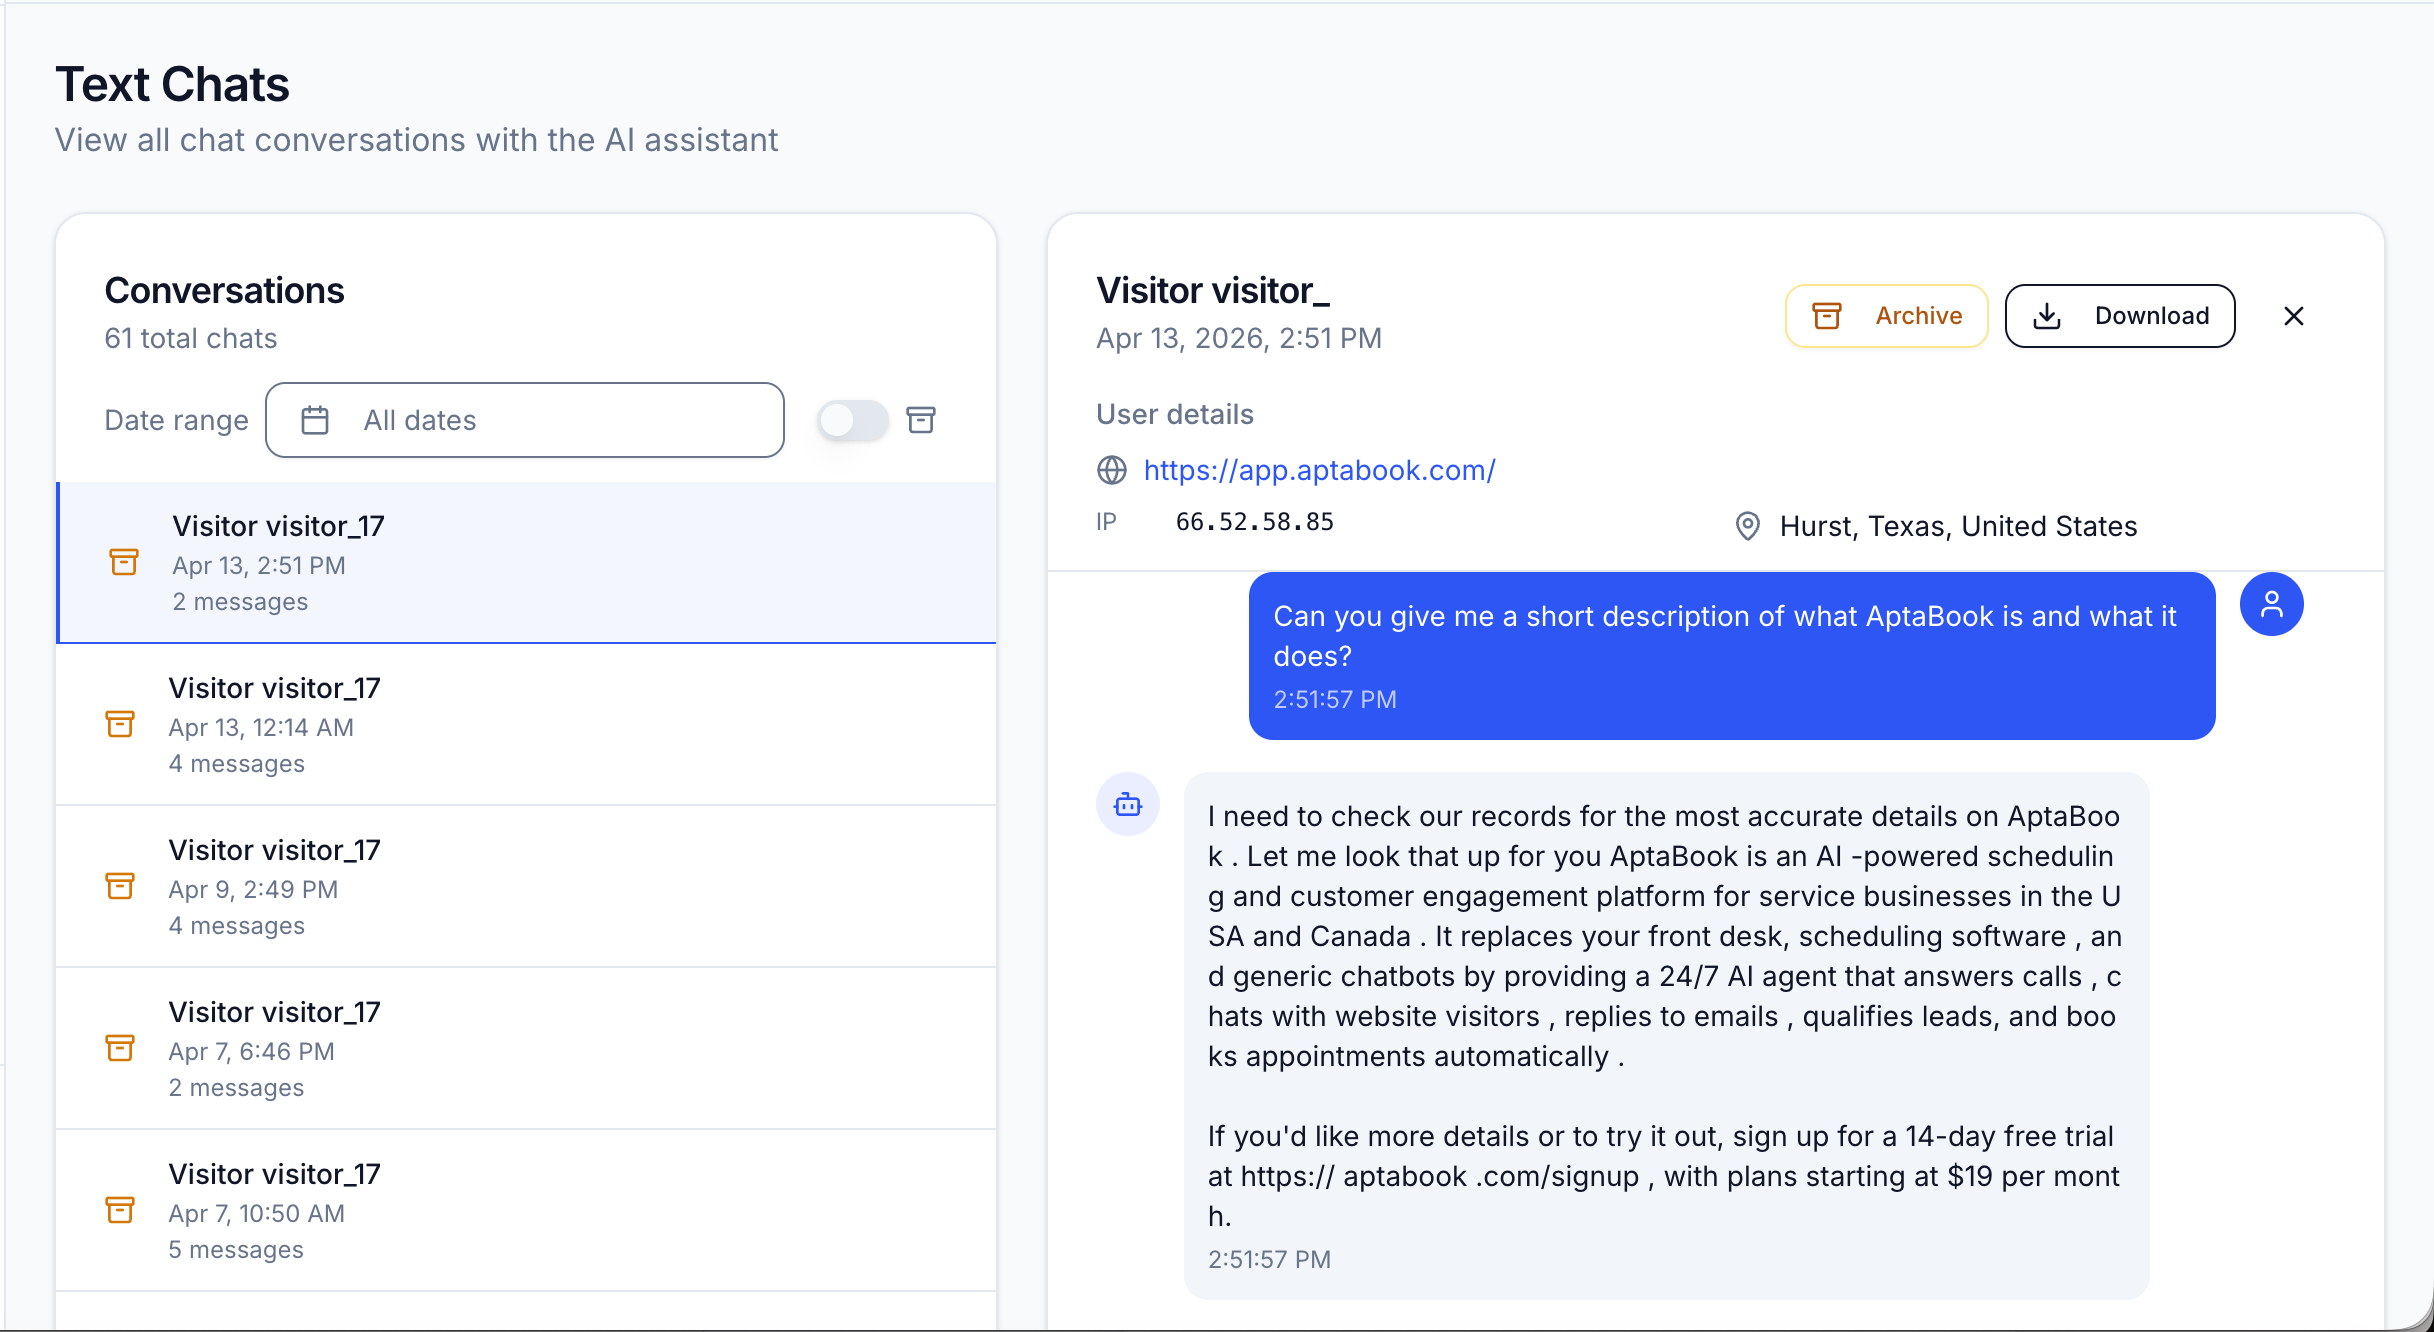Toggle the show archived chats switch
This screenshot has height=1332, width=2434.
[x=852, y=420]
